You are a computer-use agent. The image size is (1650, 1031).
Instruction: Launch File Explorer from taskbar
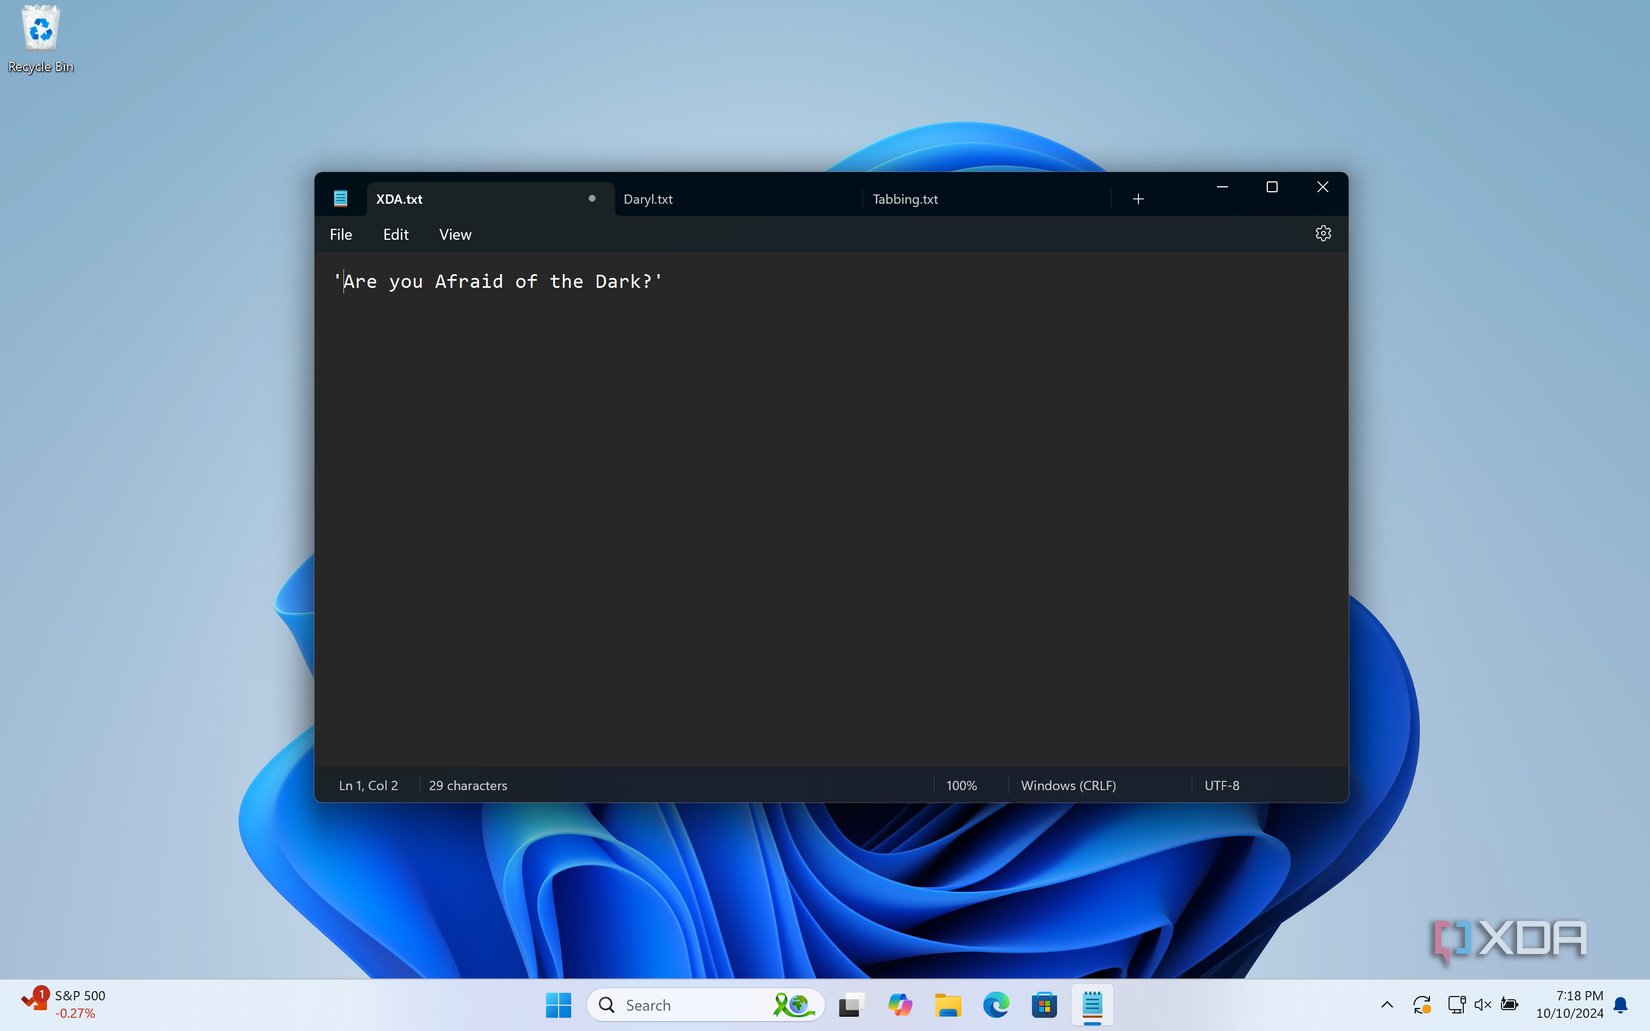coord(948,1005)
